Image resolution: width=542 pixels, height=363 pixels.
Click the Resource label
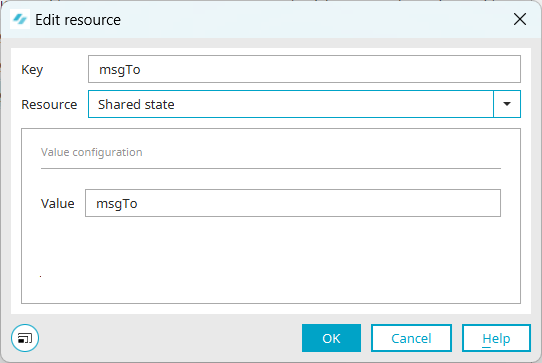tap(49, 104)
